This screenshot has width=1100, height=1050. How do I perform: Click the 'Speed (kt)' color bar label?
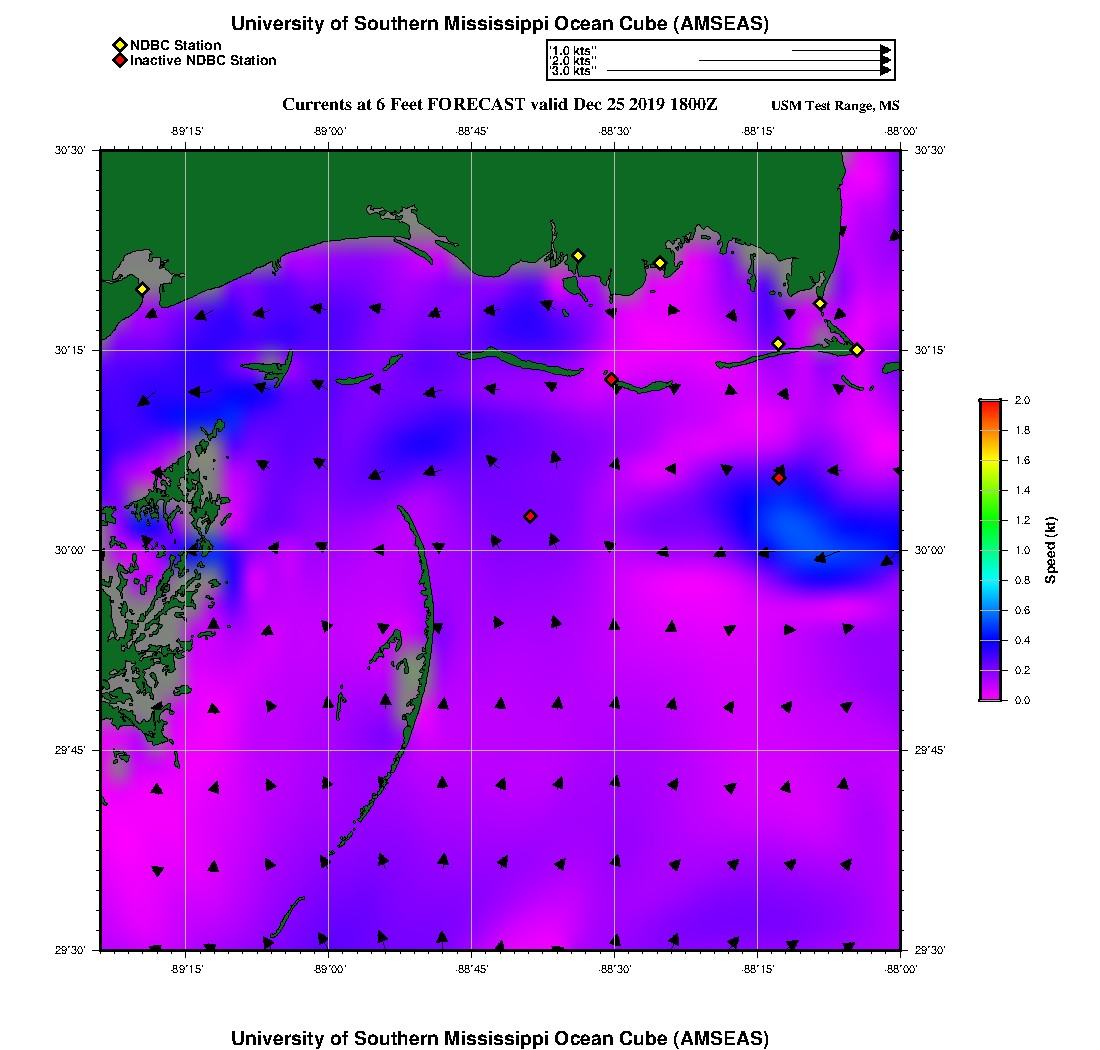tap(1050, 550)
